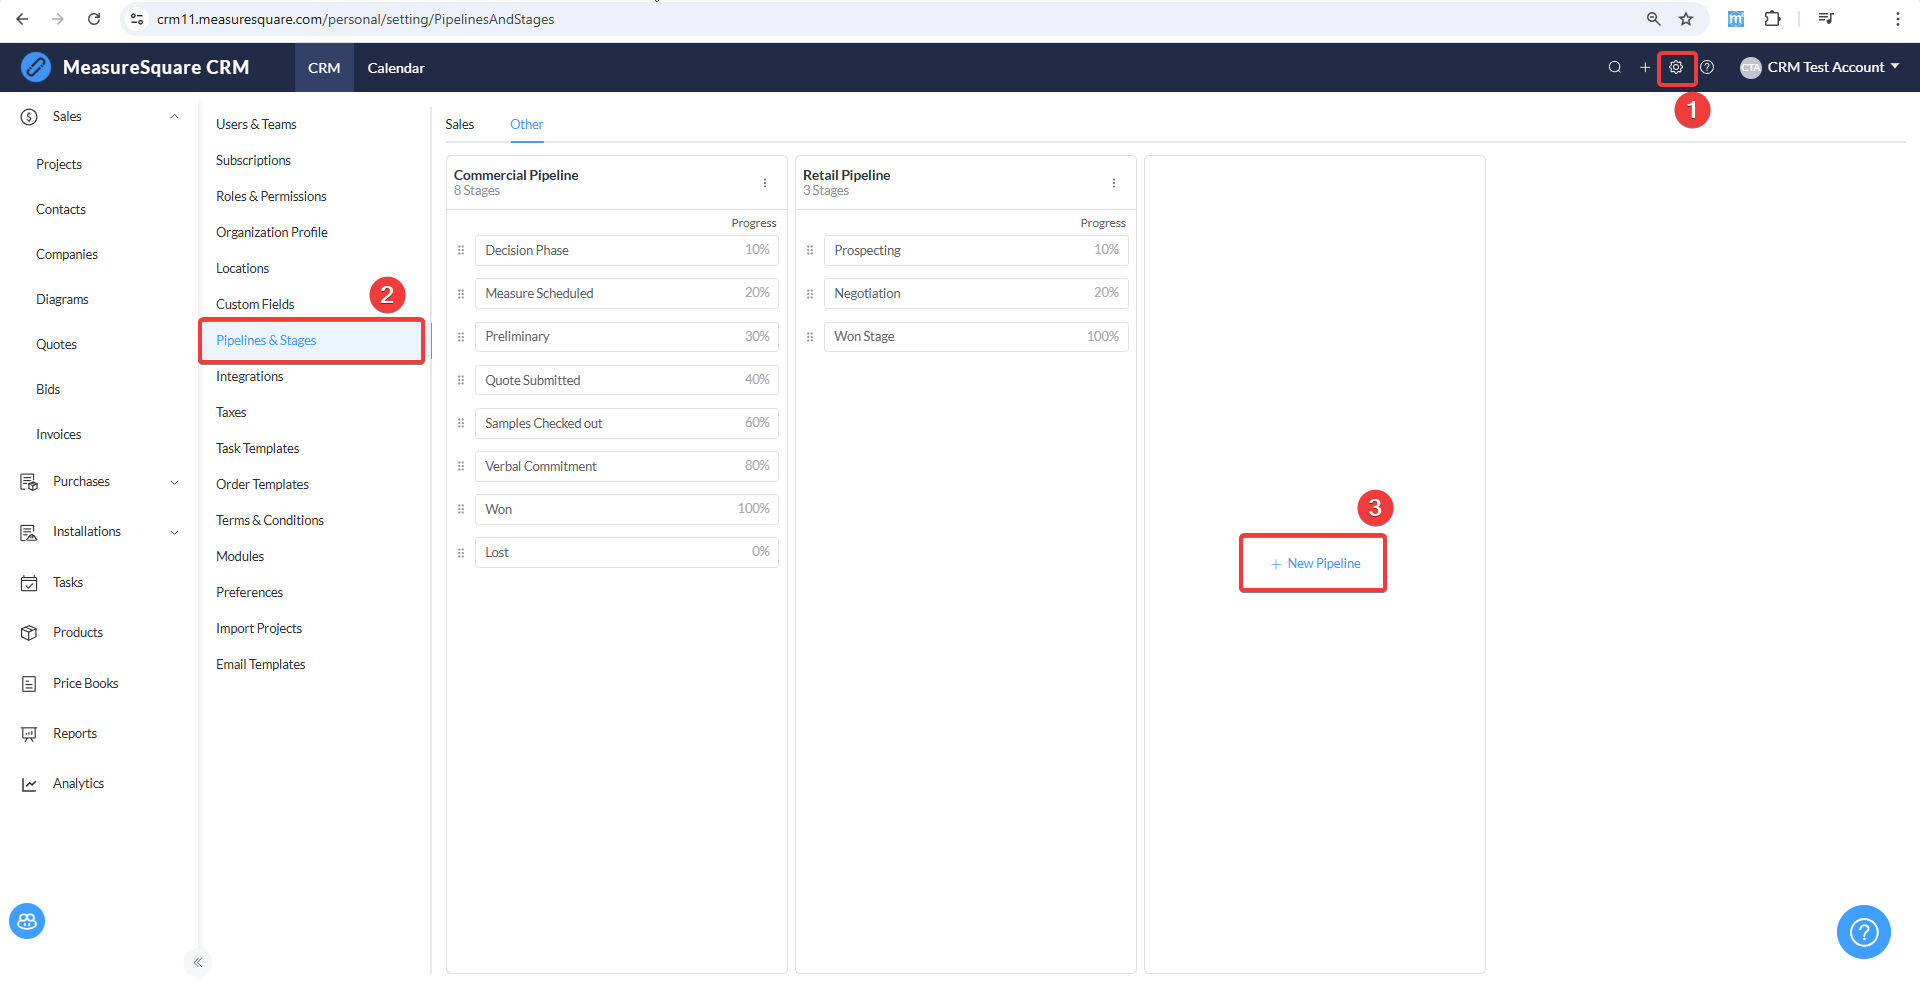The width and height of the screenshot is (1920, 988).
Task: Create a New Pipeline
Action: [1315, 563]
